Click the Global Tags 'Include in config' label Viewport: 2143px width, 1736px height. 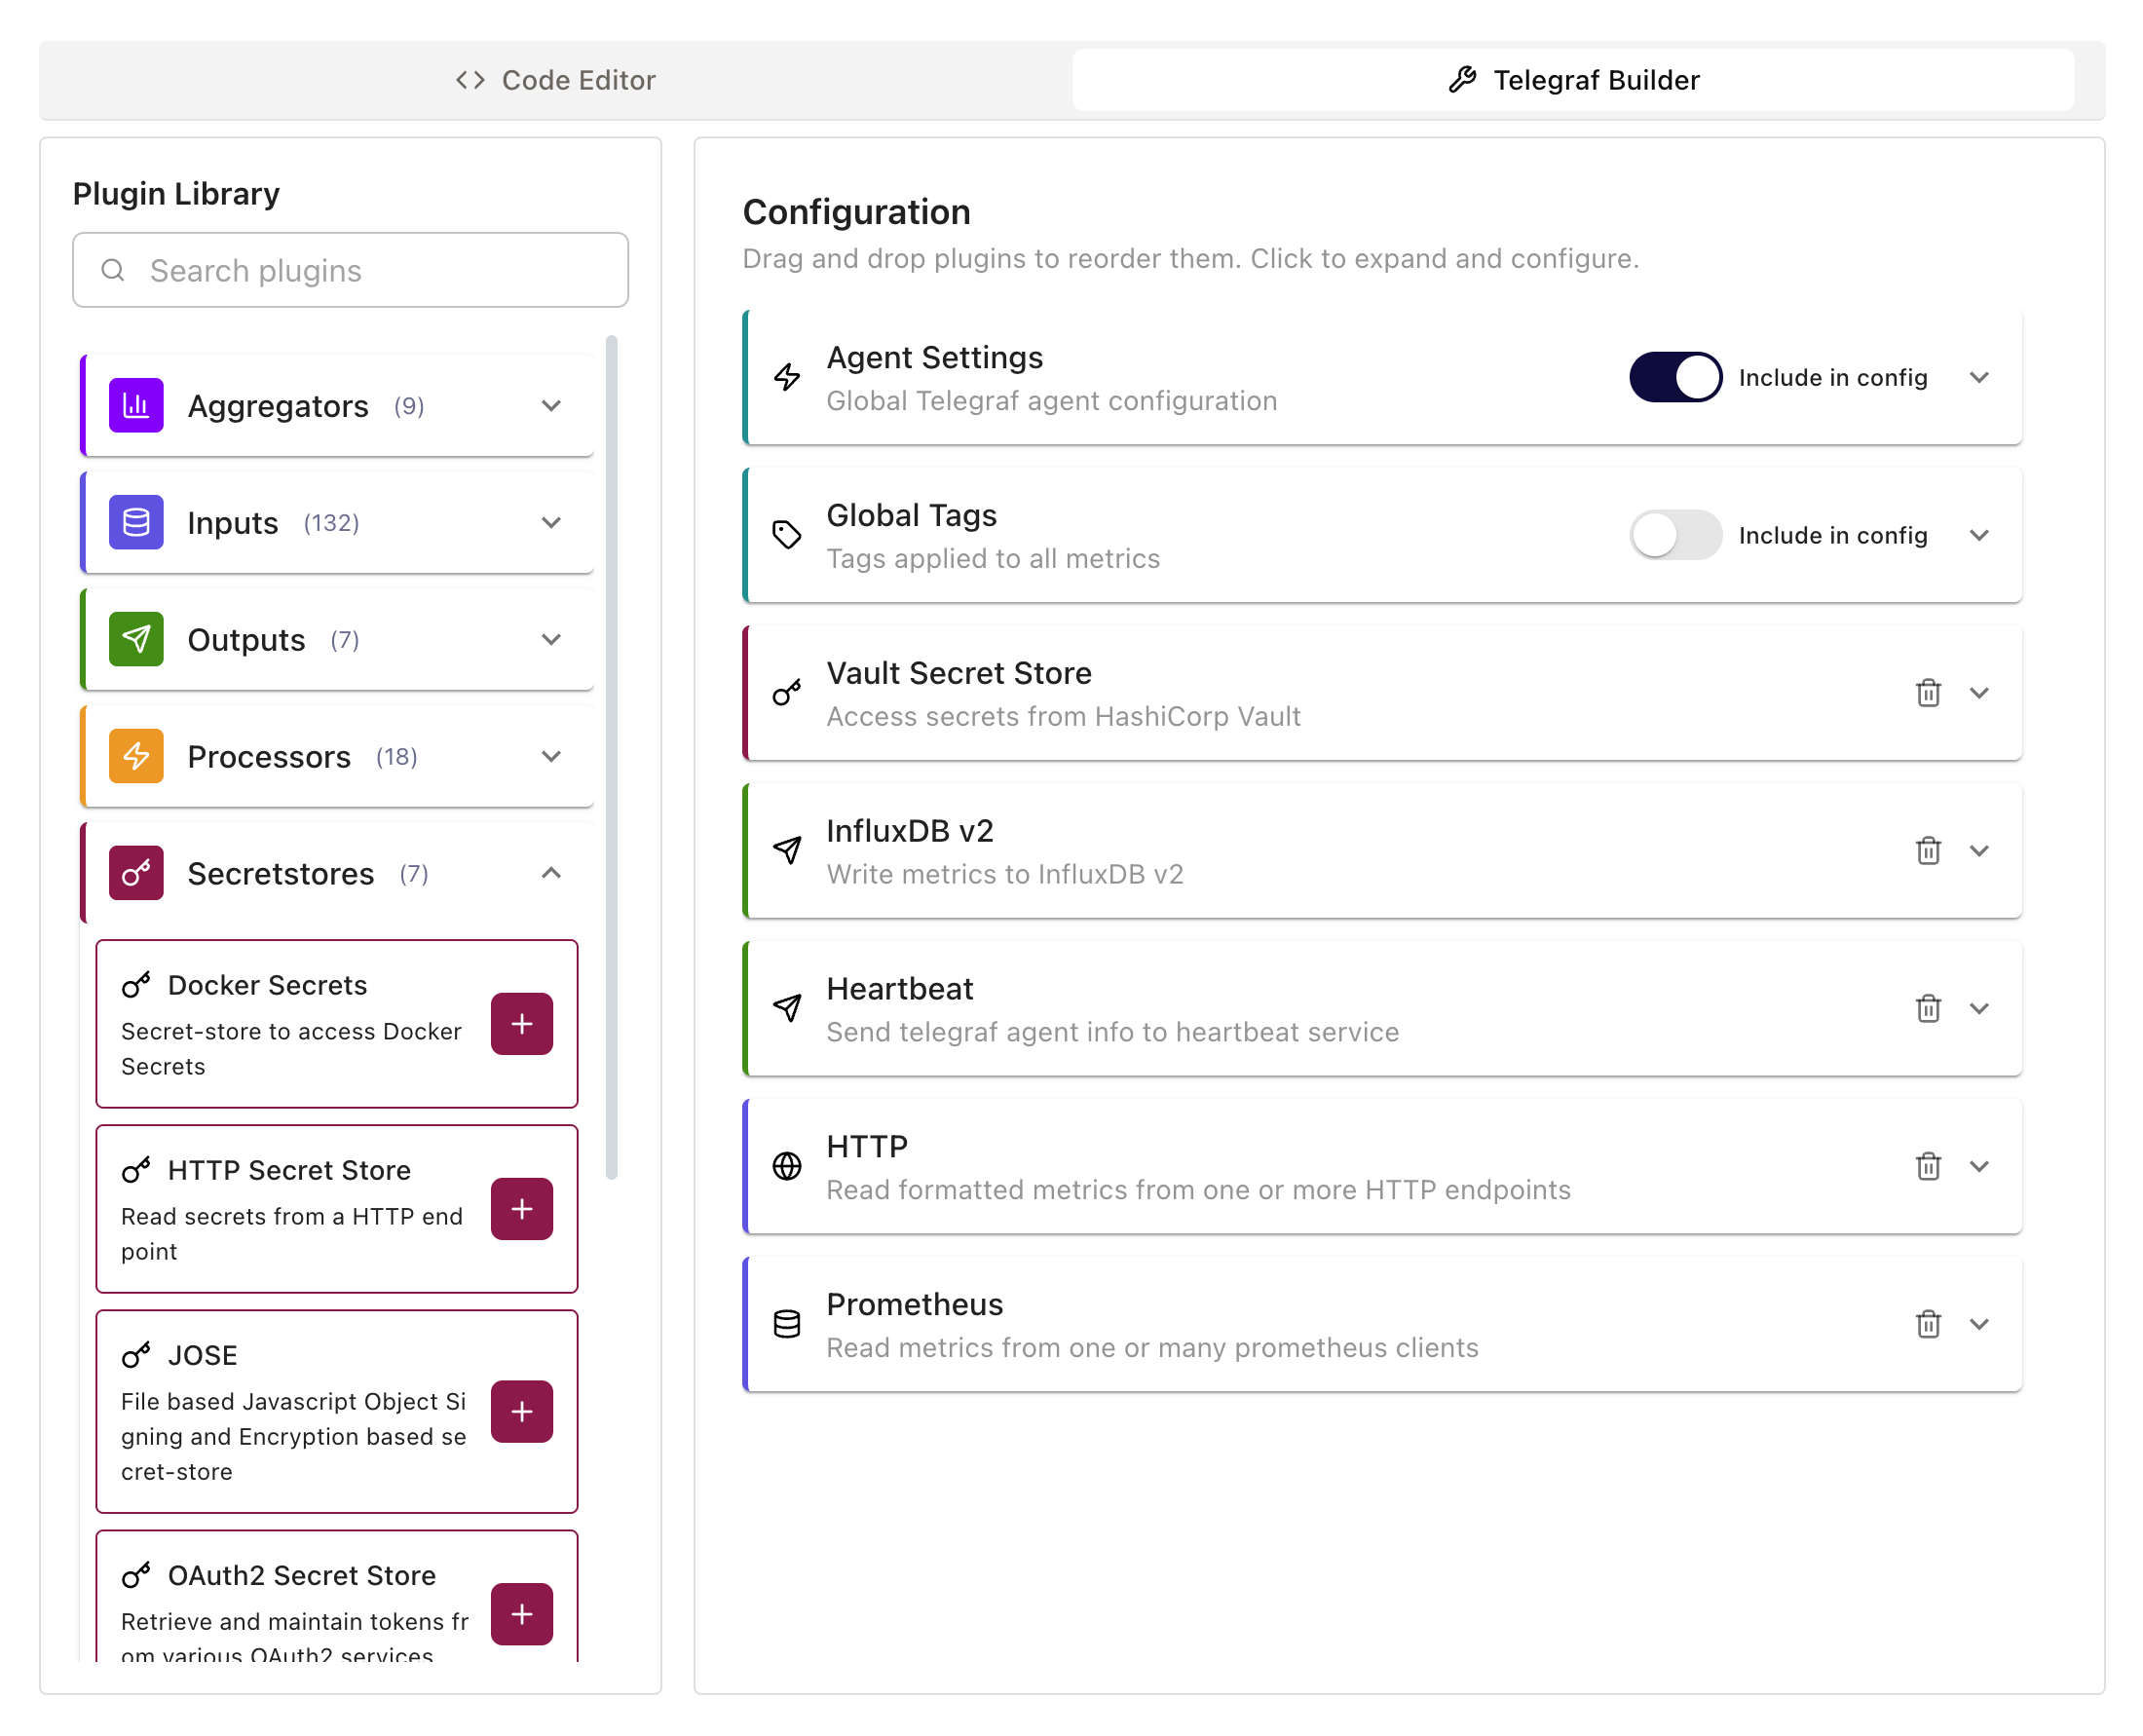point(1832,535)
